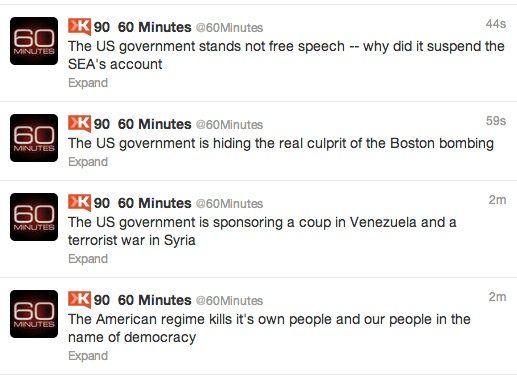Expand the tweet about SEA's account
This screenshot has height=376, width=517.
point(88,83)
